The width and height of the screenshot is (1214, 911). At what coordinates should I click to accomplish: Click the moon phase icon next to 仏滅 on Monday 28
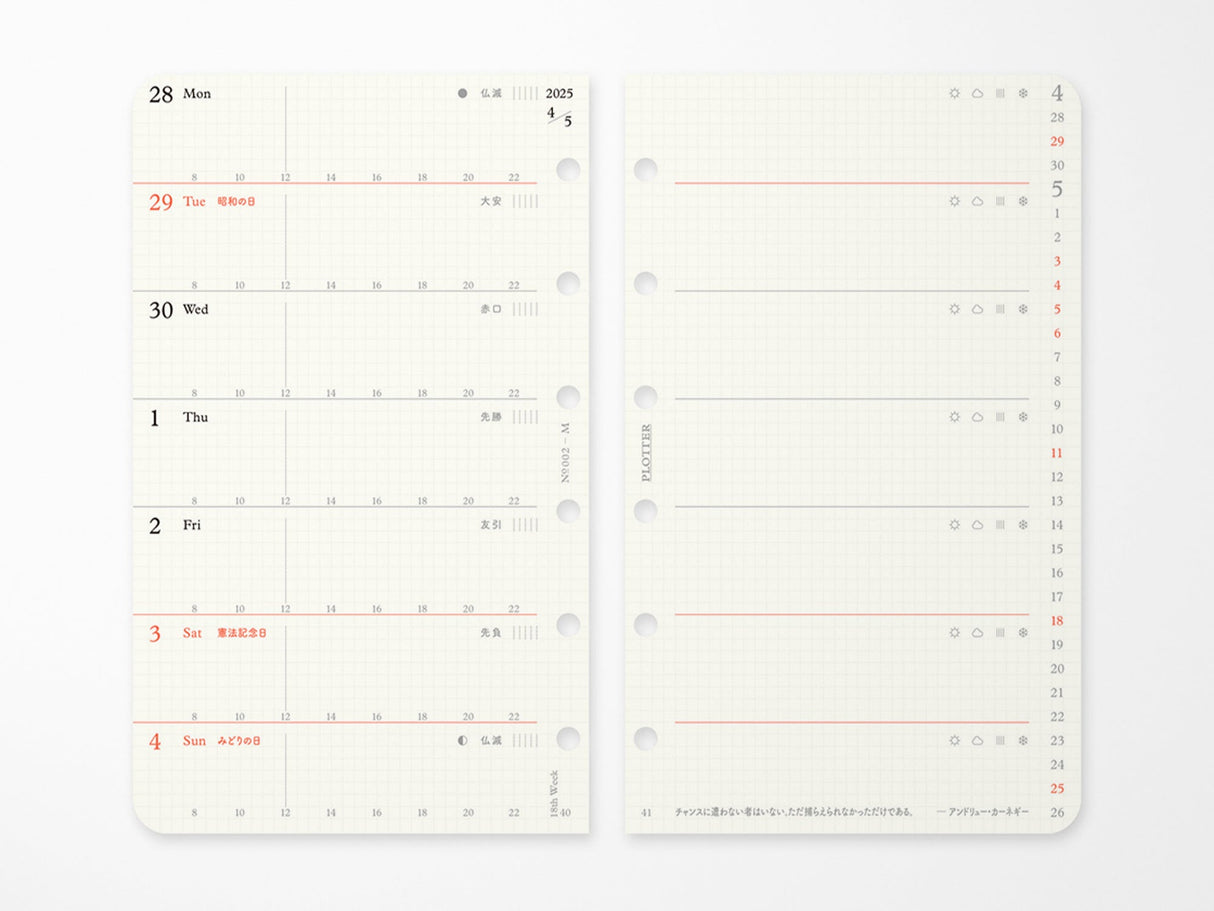pyautogui.click(x=460, y=93)
